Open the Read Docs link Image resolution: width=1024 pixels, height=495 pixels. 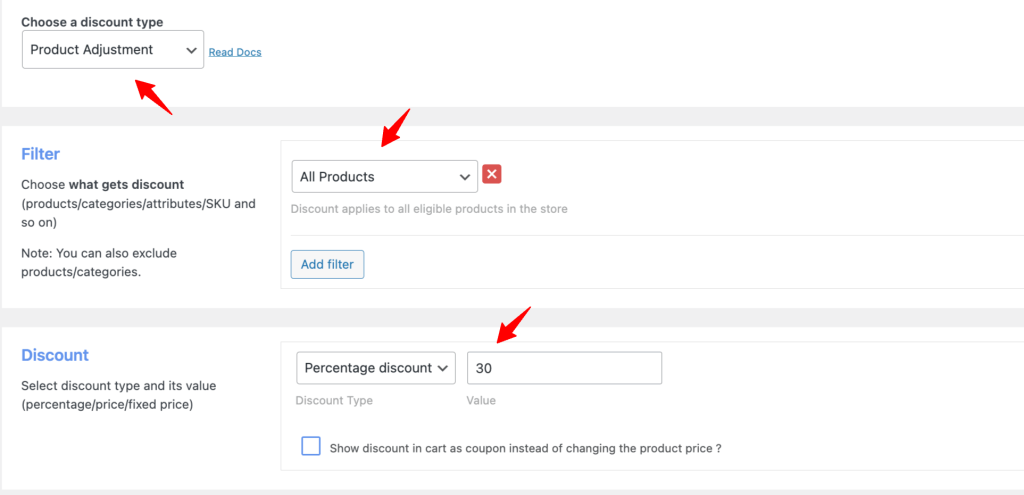point(235,52)
